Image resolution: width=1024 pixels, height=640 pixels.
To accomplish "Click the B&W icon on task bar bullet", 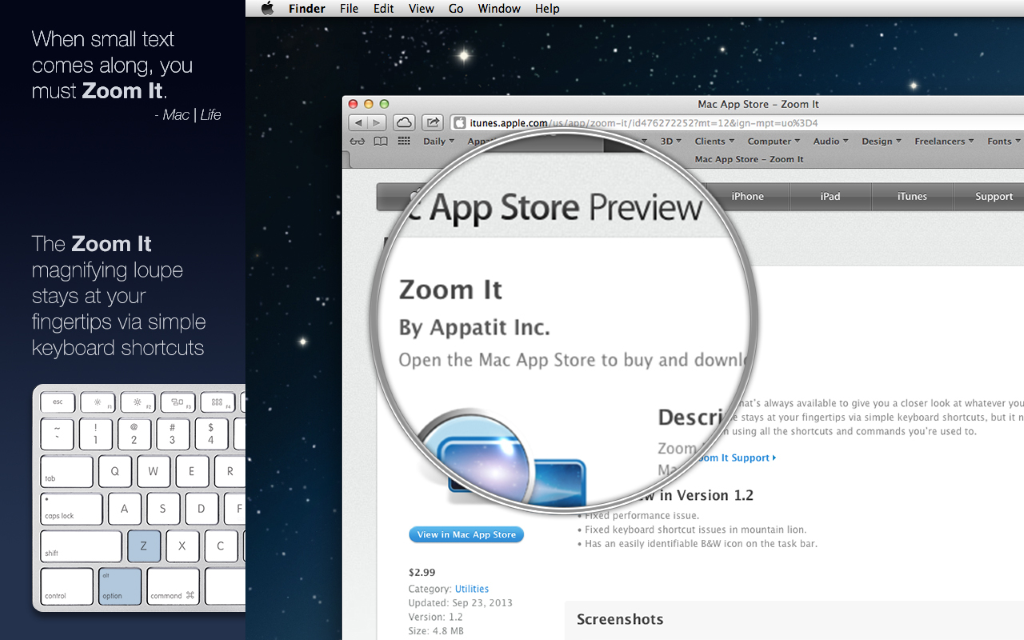I will point(697,543).
